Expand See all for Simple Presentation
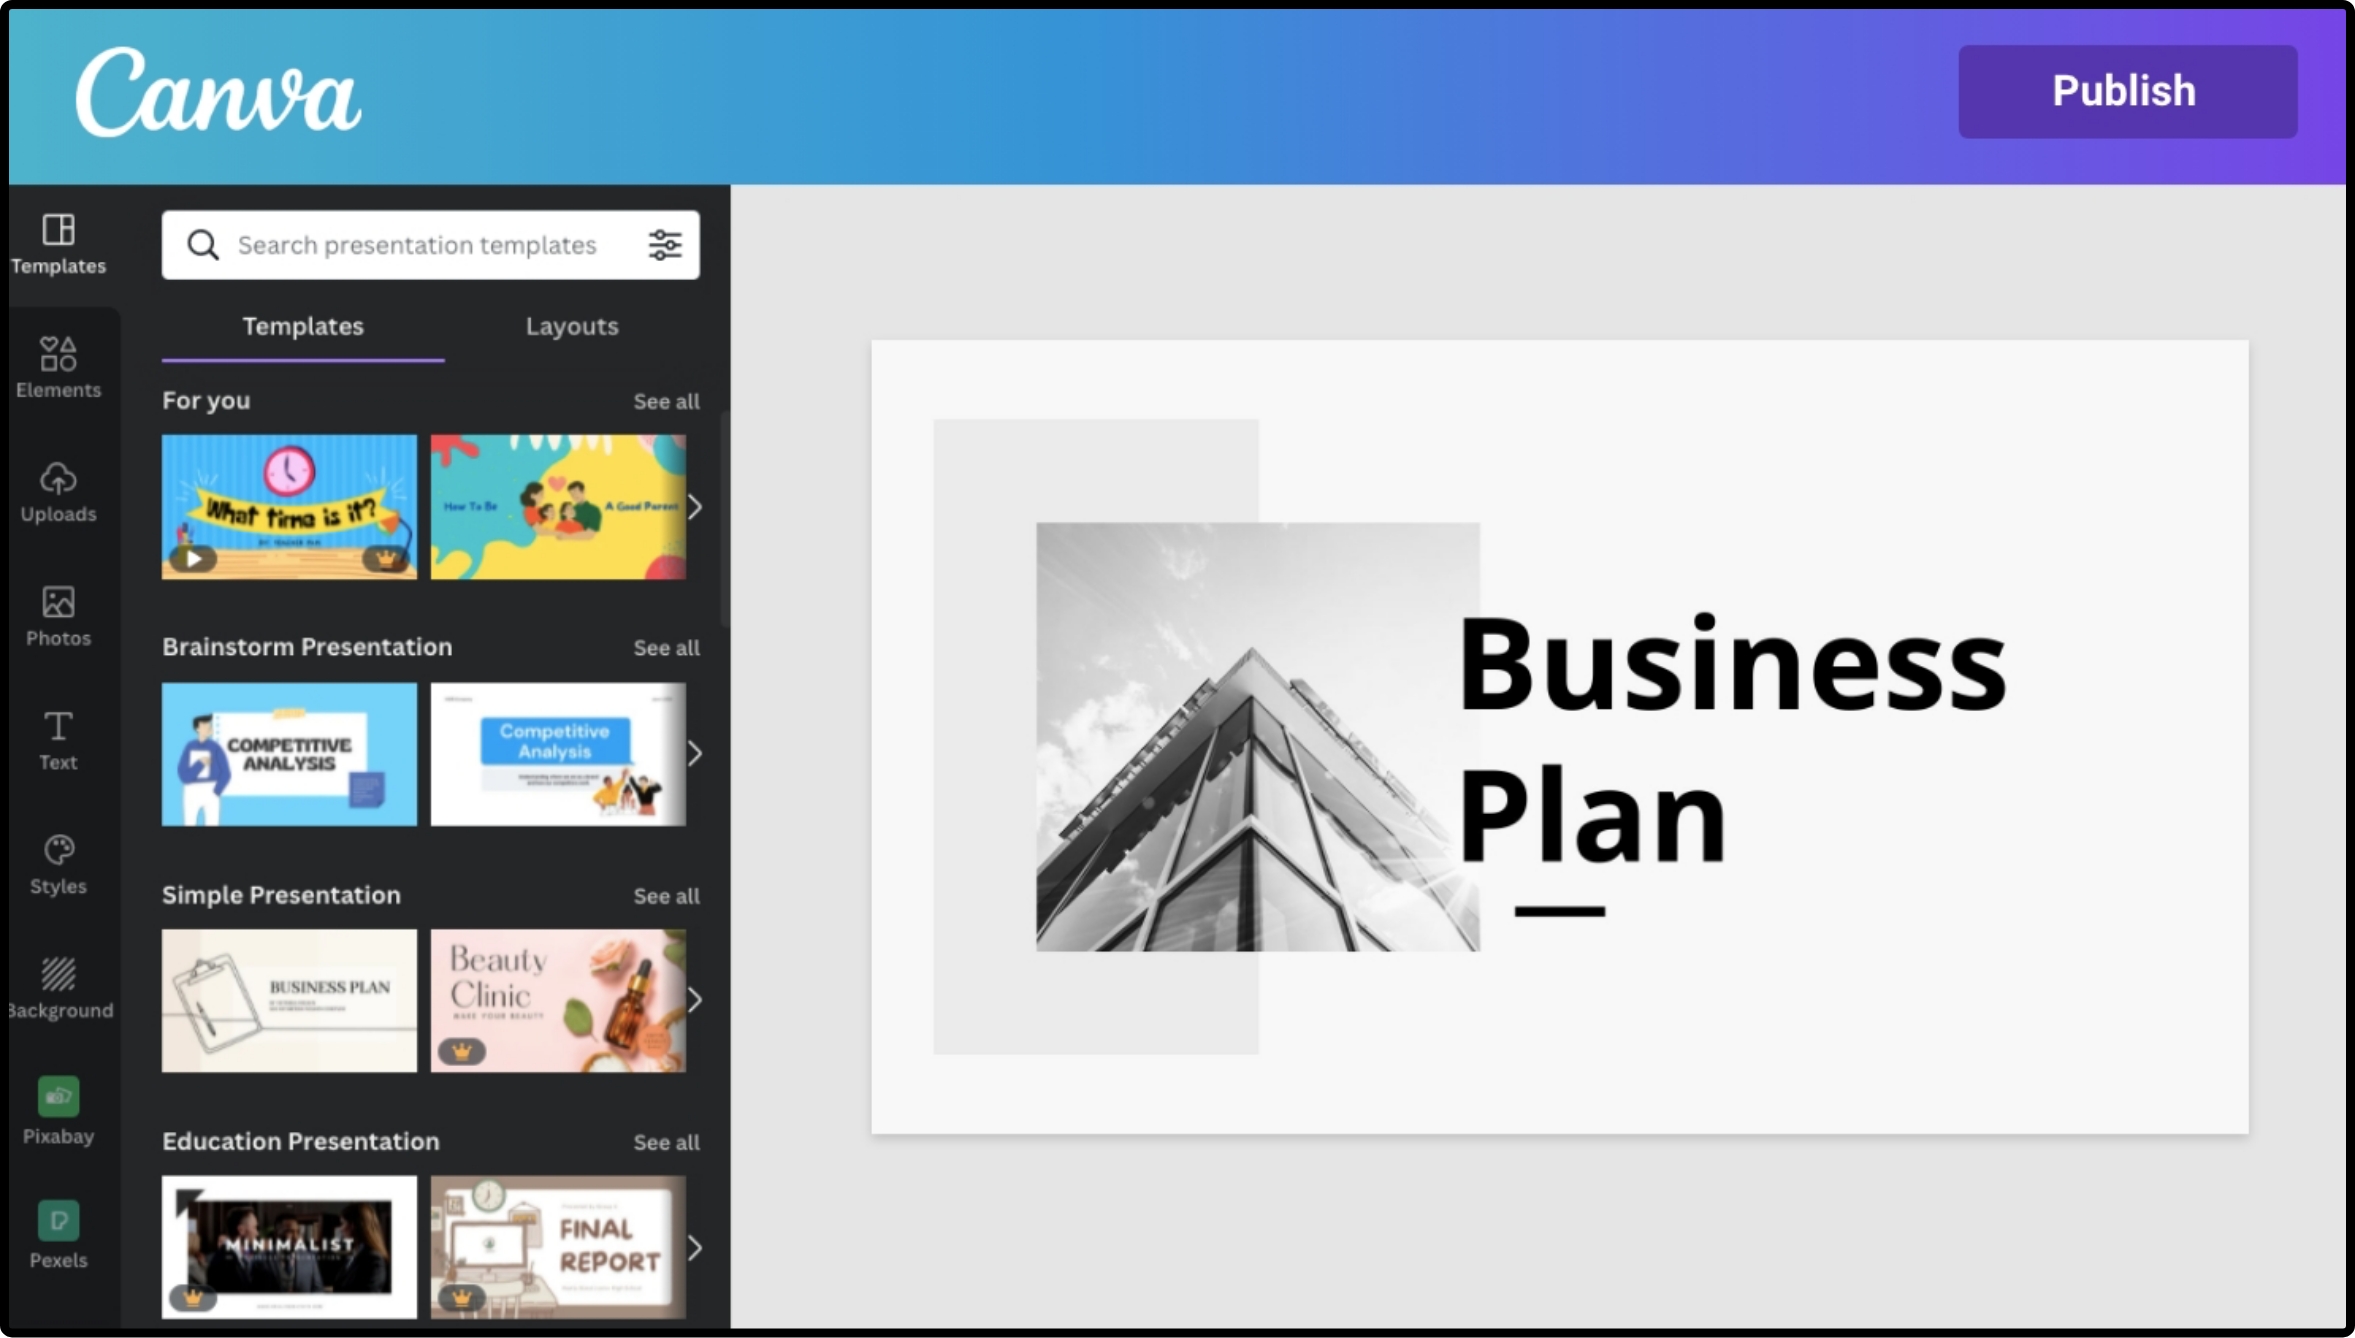 coord(665,895)
